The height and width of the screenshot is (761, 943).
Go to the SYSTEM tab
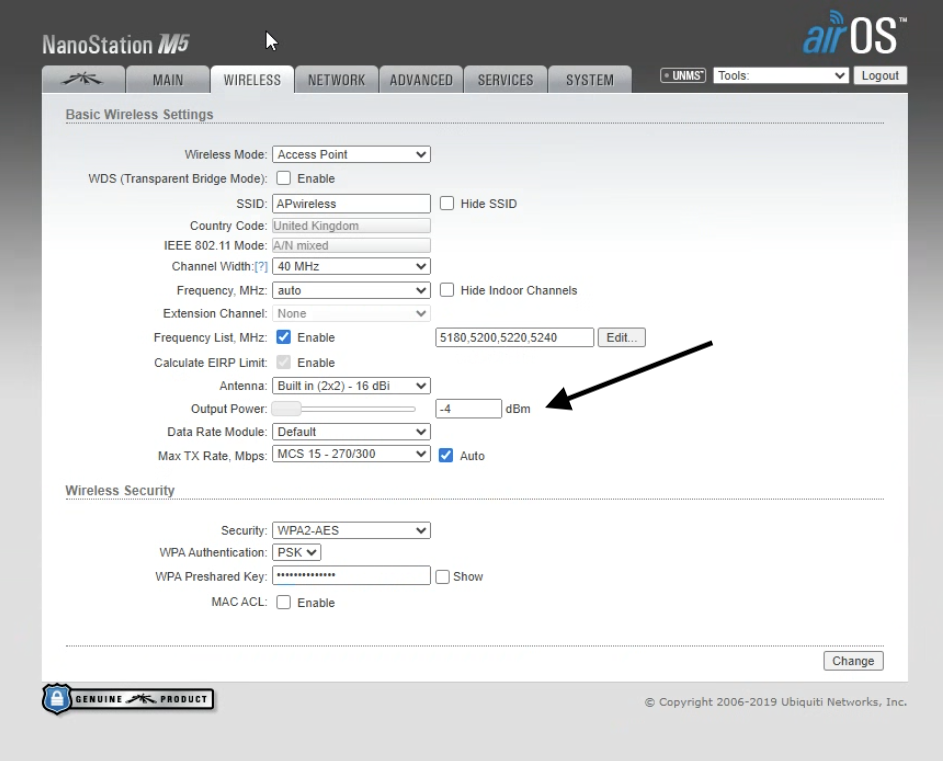pyautogui.click(x=589, y=79)
